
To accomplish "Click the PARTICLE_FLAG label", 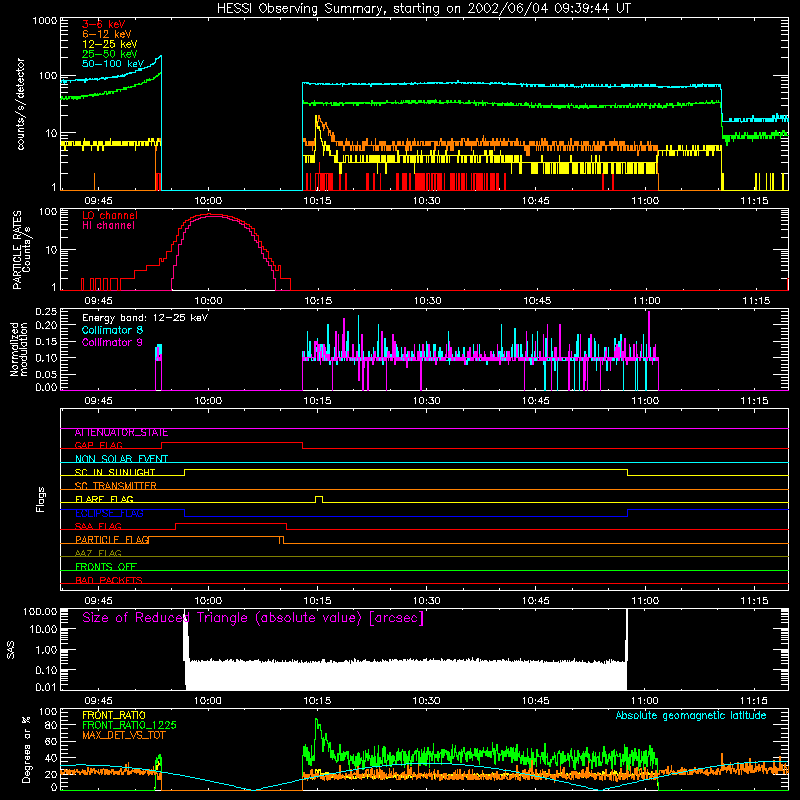I will coord(112,539).
